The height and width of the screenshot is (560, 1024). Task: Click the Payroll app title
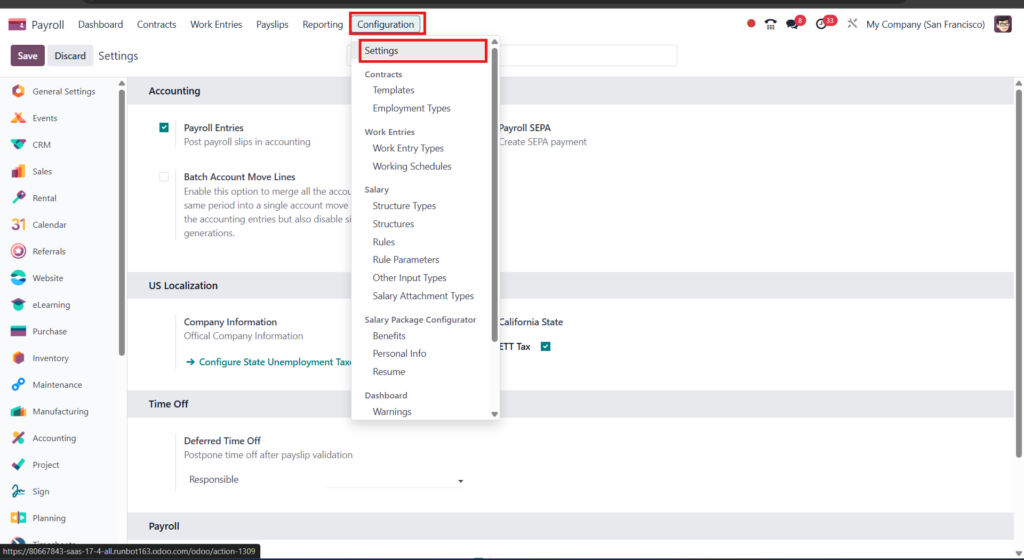tap(48, 25)
